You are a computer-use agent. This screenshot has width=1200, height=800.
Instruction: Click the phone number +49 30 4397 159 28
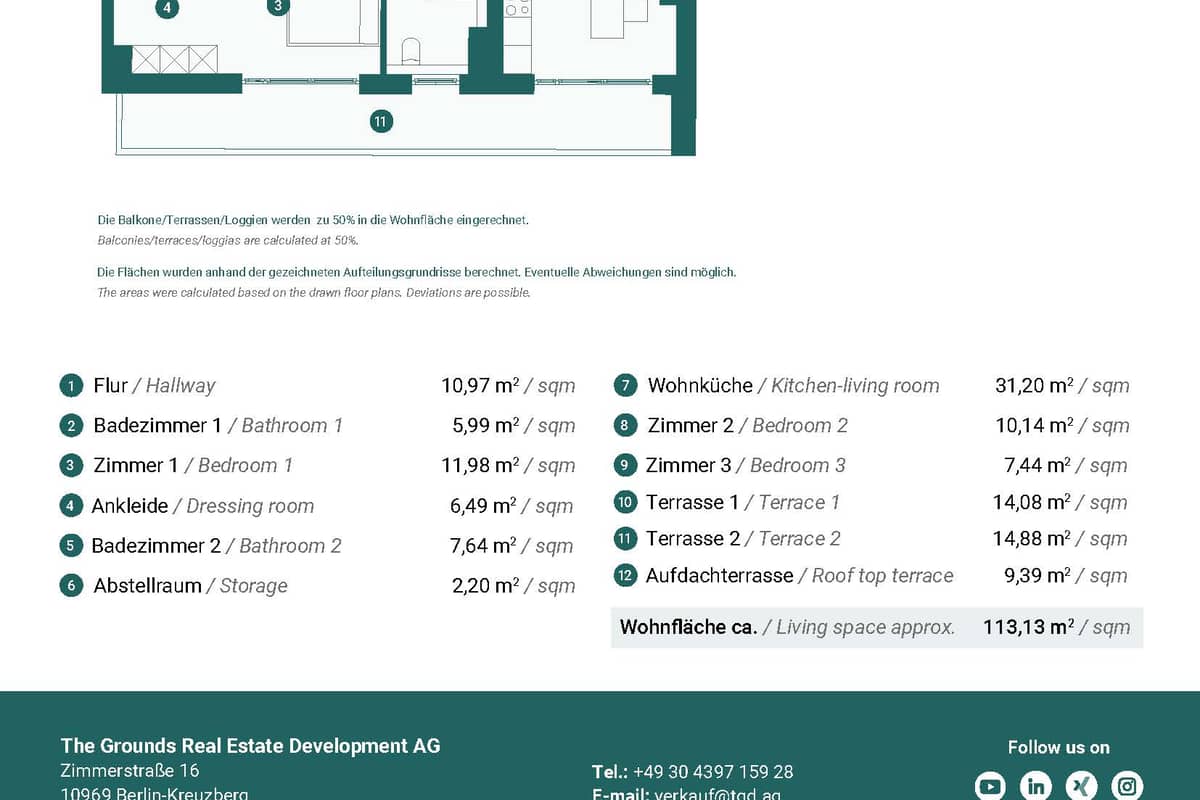tap(713, 772)
